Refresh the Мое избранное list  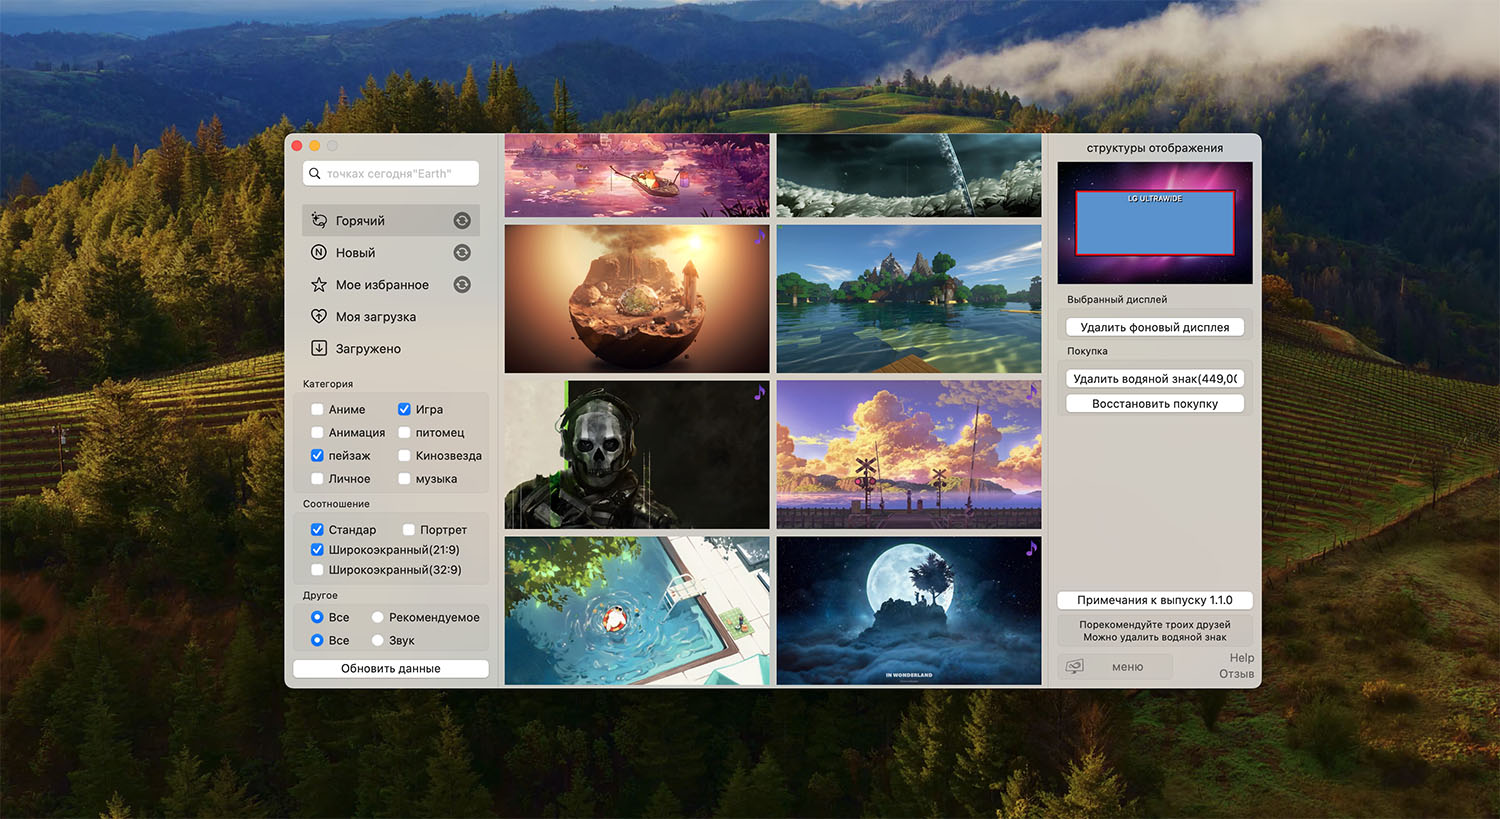tap(462, 285)
